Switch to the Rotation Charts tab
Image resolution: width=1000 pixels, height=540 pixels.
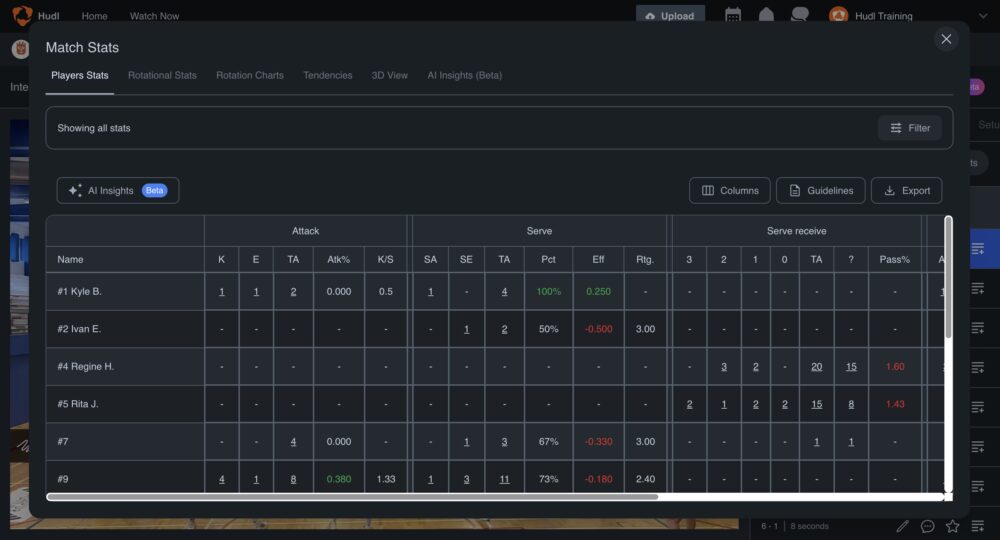[250, 76]
